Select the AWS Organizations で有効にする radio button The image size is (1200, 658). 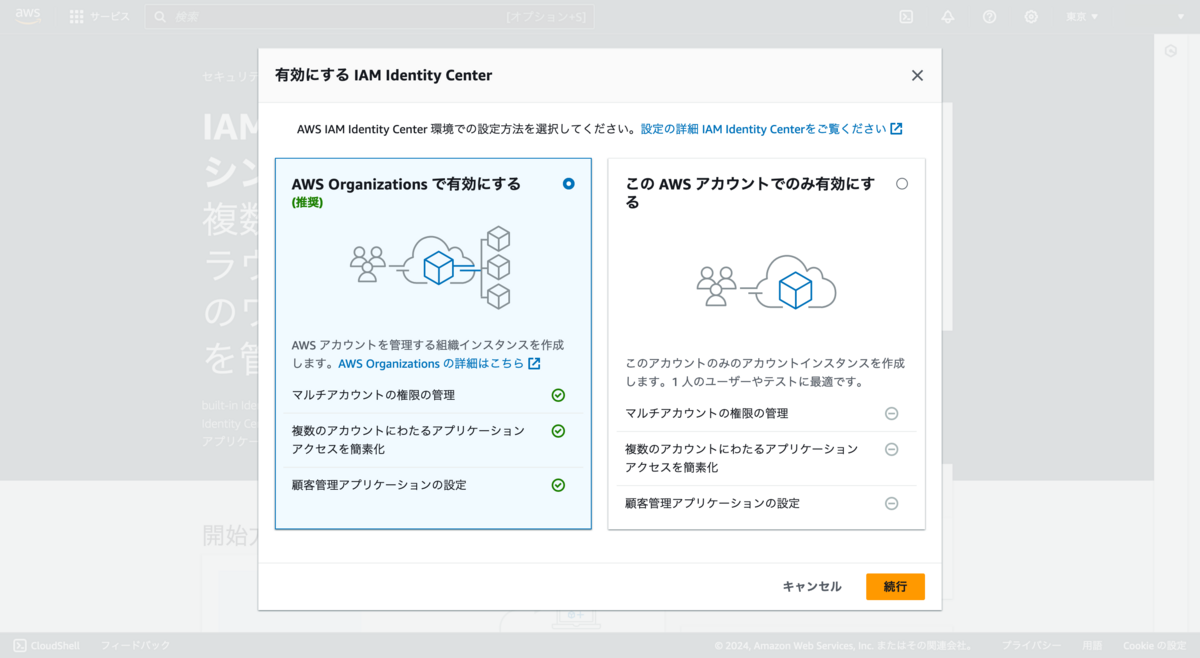569,184
